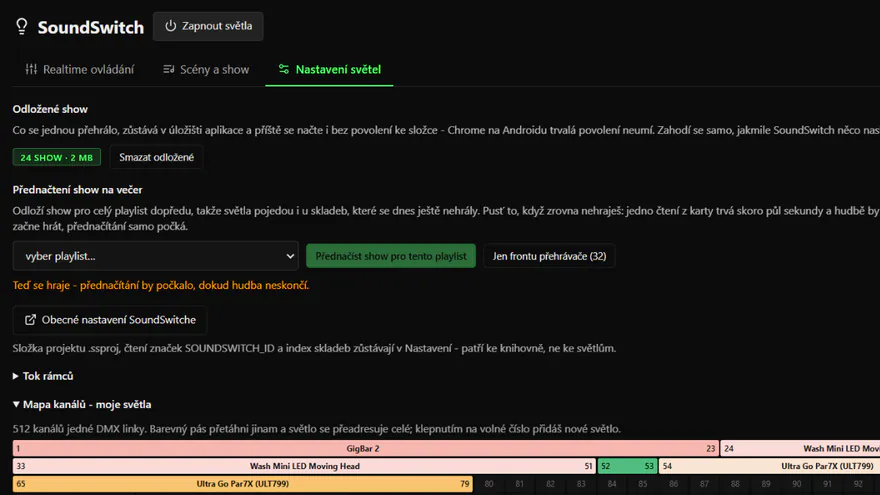Add a light at free channel 91
Image resolution: width=880 pixels, height=495 pixels.
(827, 484)
